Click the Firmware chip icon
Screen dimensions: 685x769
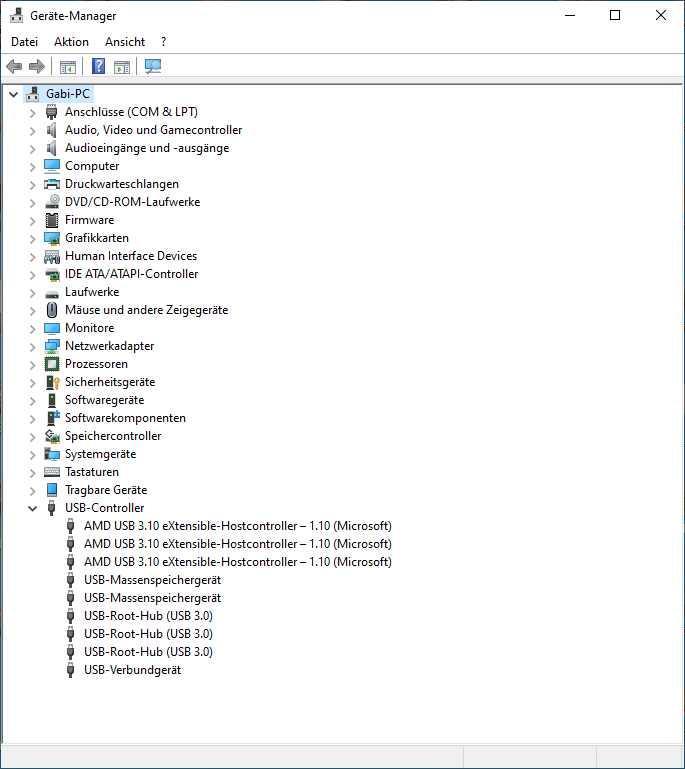tap(51, 220)
